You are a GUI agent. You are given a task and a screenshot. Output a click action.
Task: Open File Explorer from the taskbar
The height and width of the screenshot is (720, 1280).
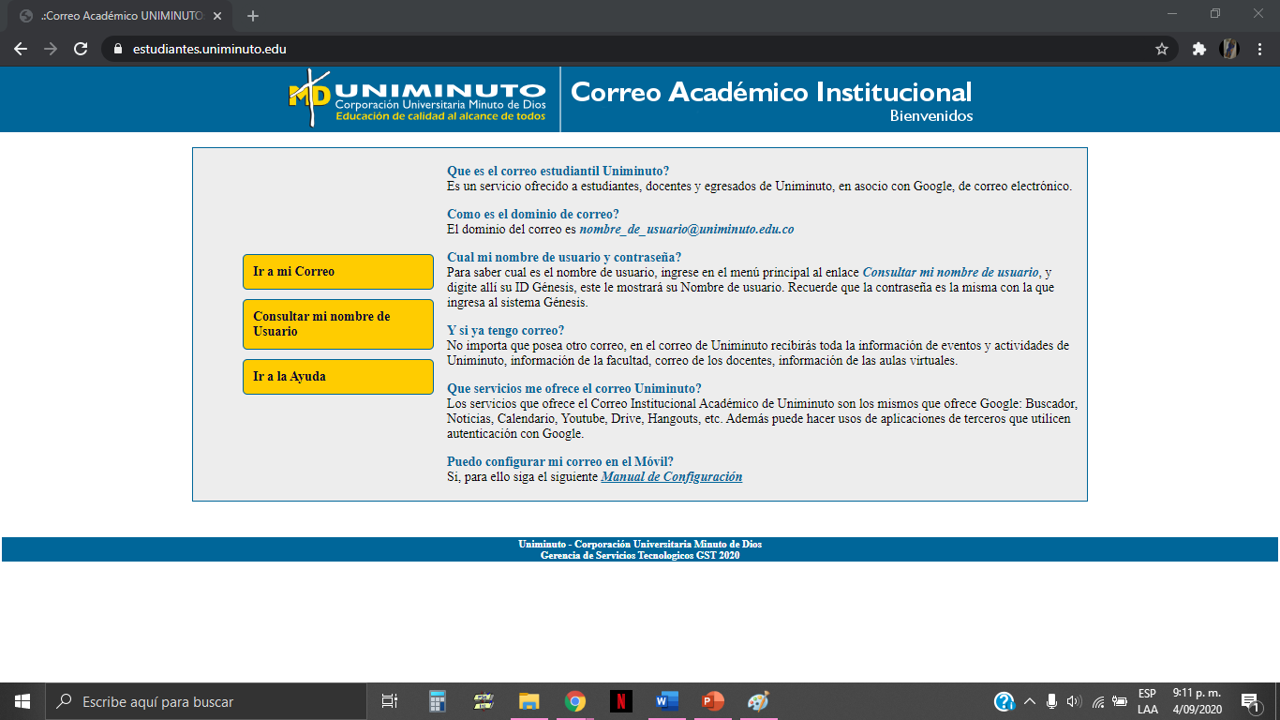point(529,701)
